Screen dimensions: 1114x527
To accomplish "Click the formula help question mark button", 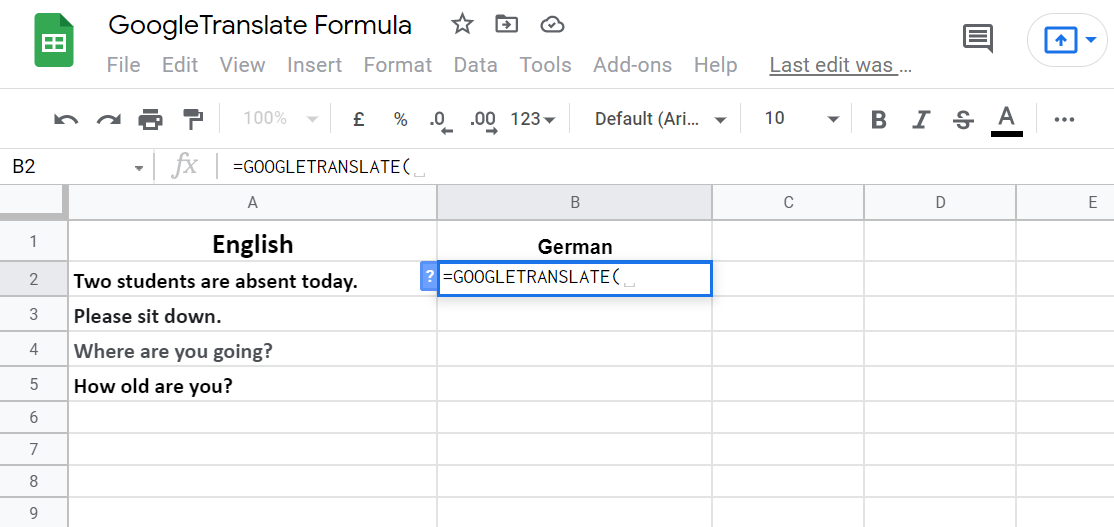I will click(x=429, y=277).
